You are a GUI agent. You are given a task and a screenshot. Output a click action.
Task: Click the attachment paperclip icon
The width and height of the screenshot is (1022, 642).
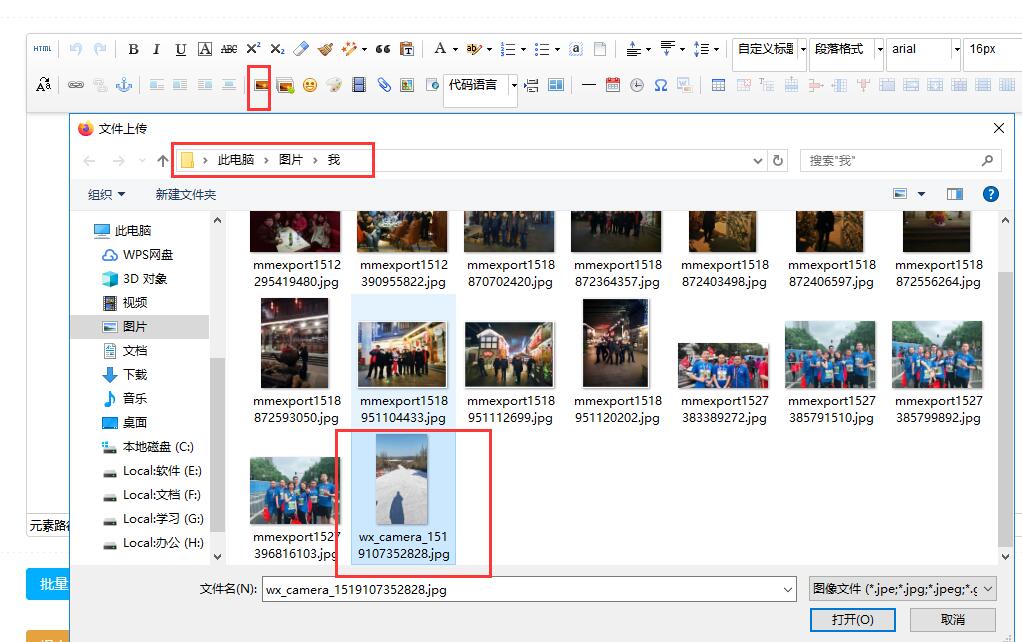383,86
